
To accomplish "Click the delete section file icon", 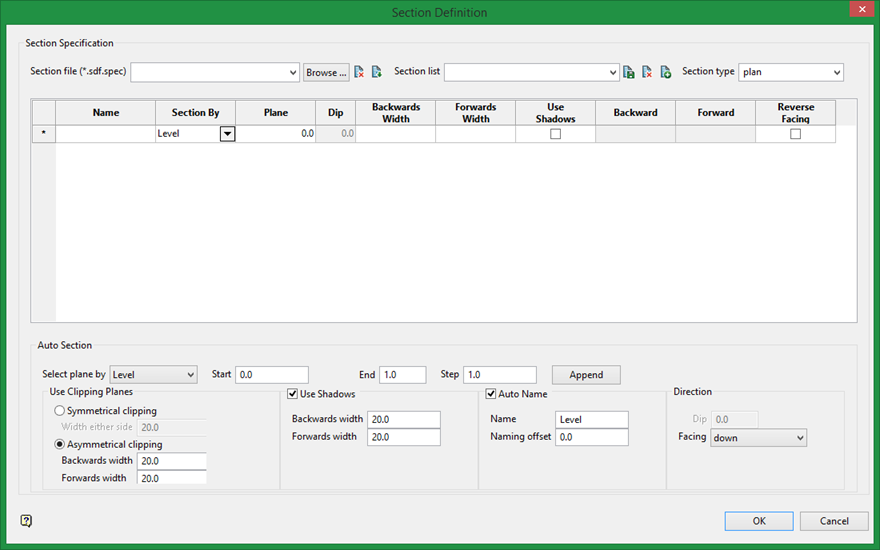I will 360,72.
